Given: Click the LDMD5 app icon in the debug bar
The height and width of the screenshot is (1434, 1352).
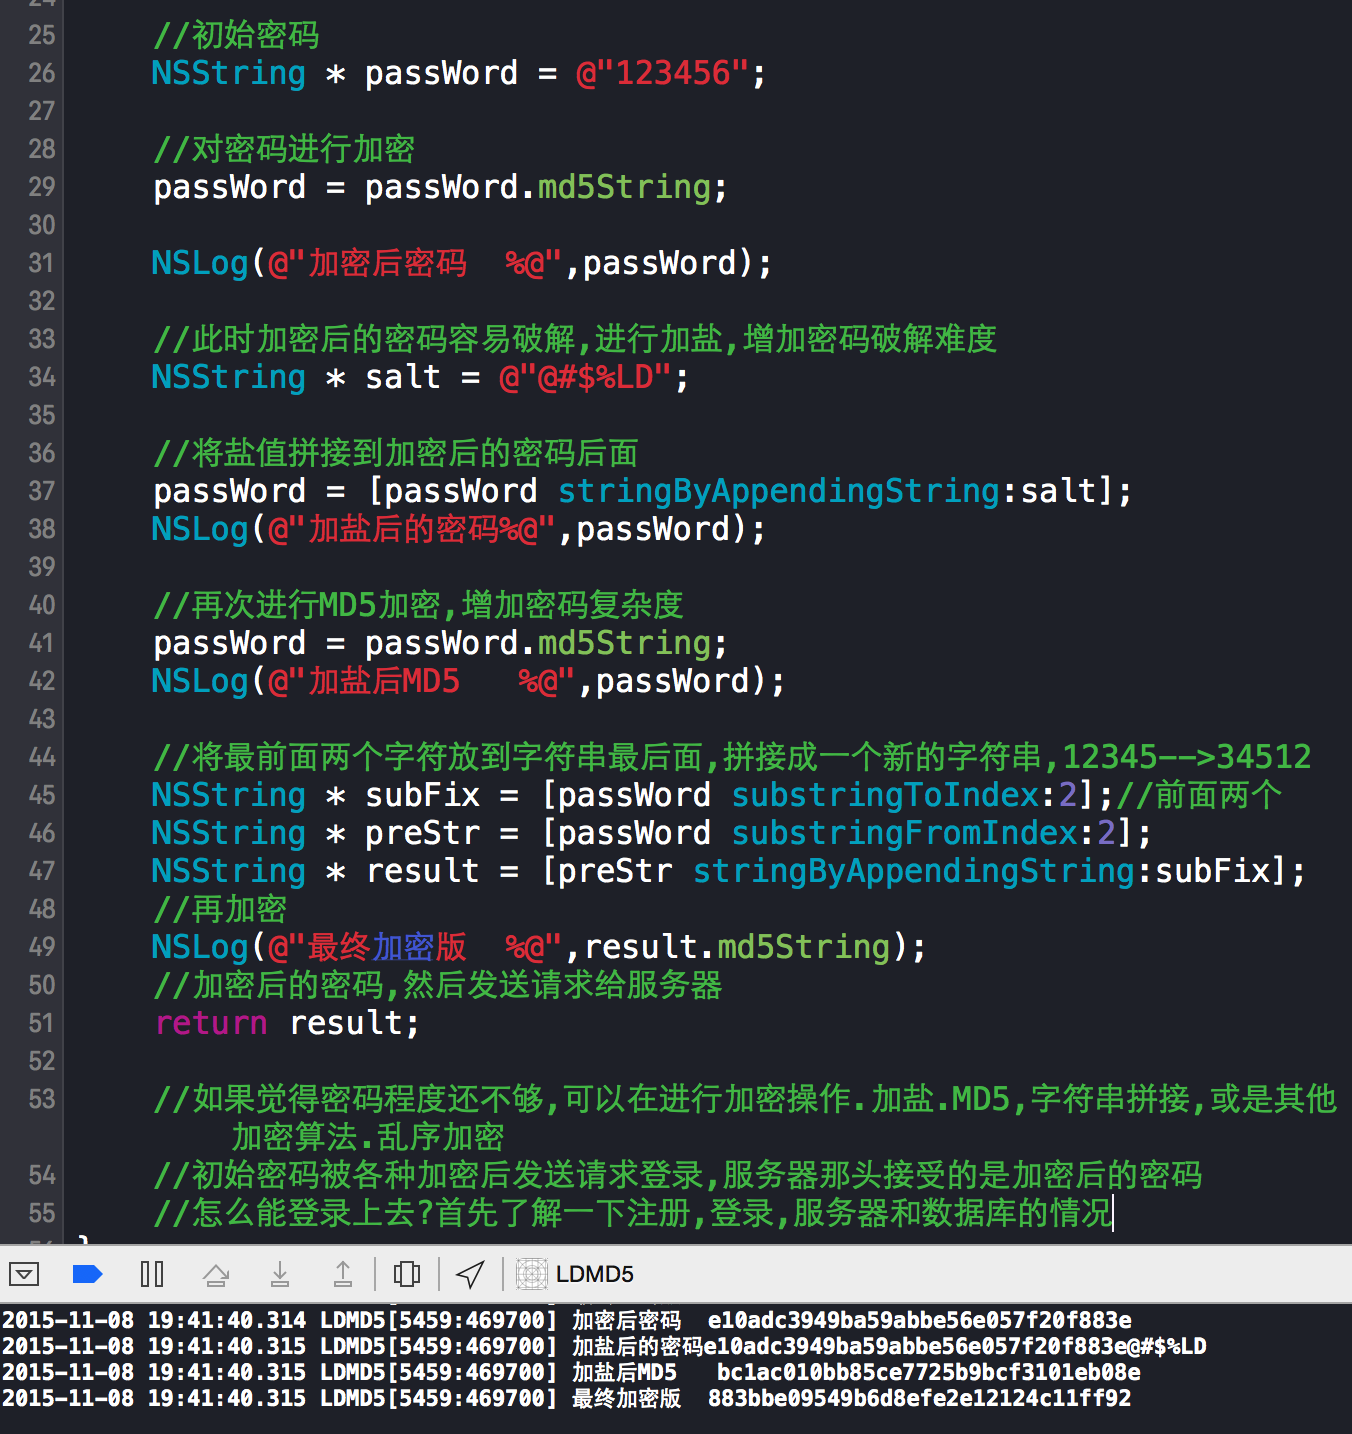Looking at the screenshot, I should click(x=532, y=1274).
